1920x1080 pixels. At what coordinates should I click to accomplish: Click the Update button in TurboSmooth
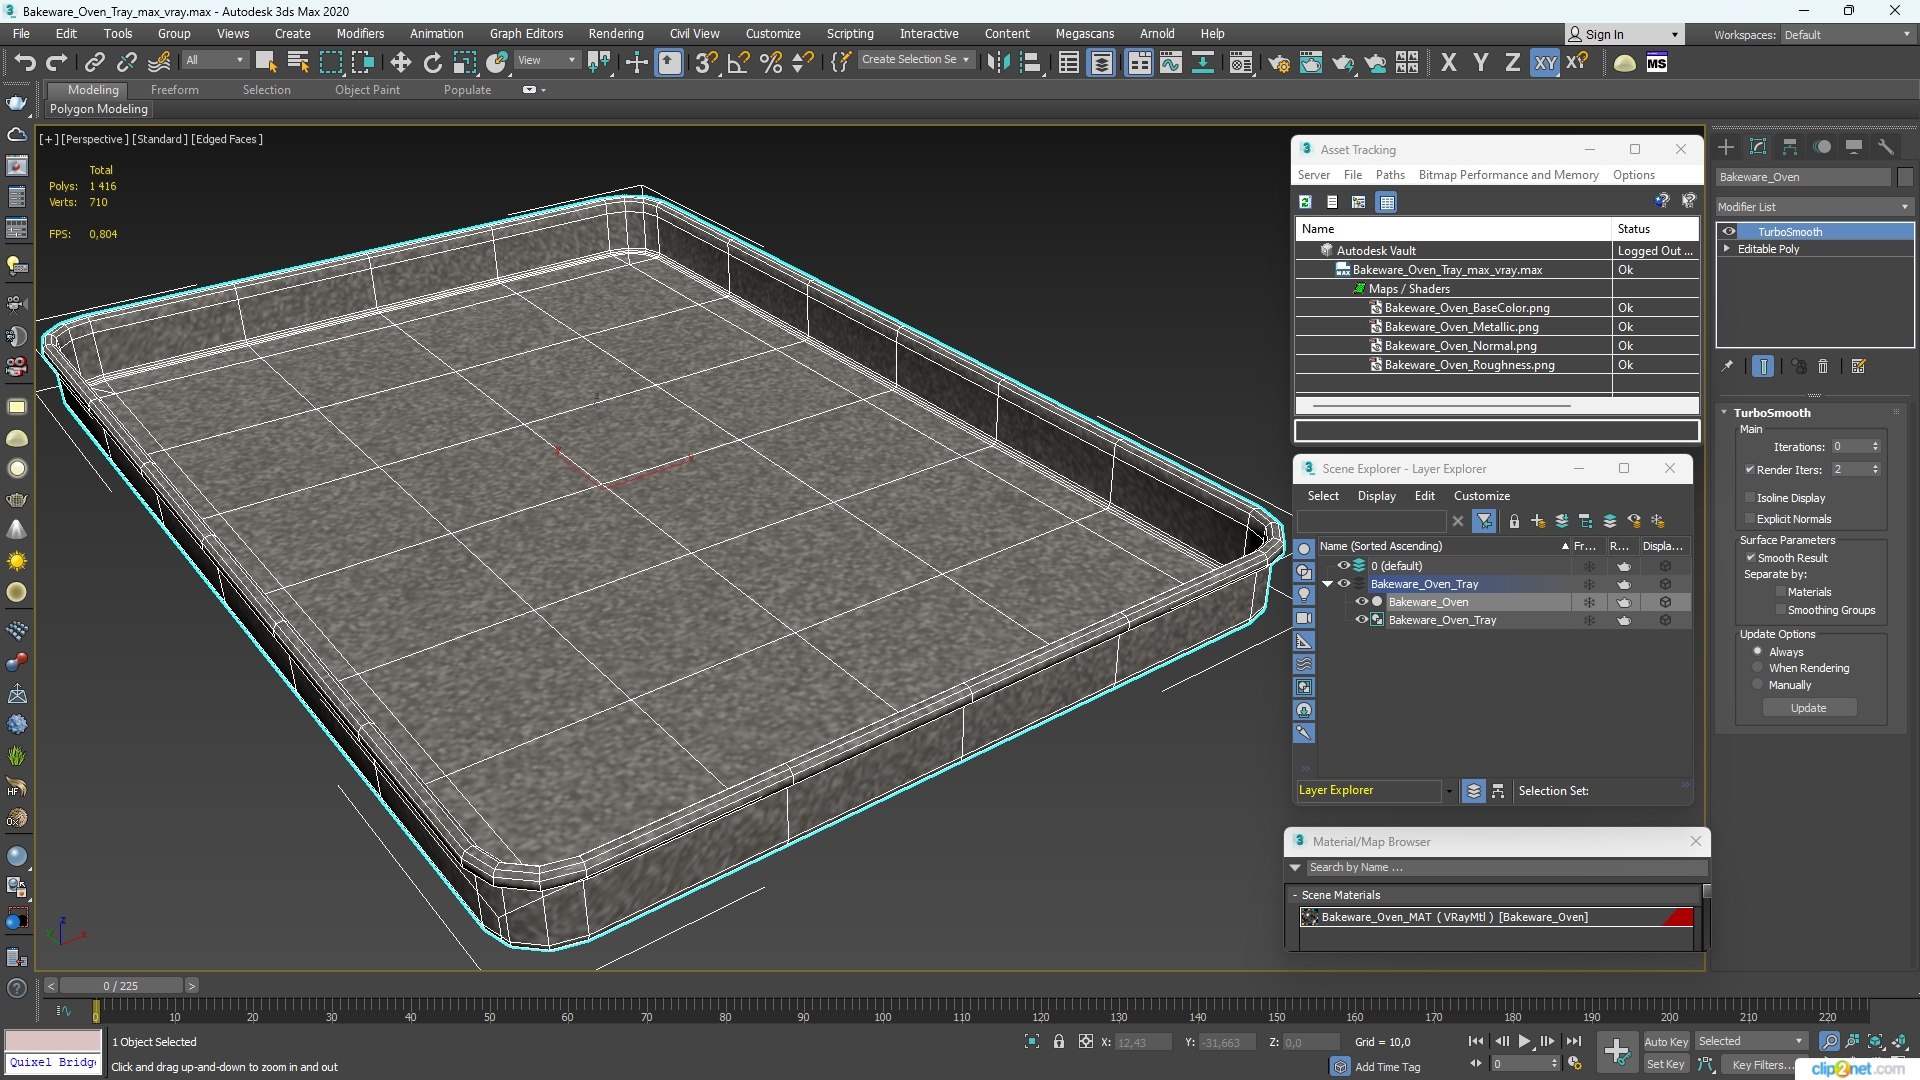click(x=1808, y=708)
